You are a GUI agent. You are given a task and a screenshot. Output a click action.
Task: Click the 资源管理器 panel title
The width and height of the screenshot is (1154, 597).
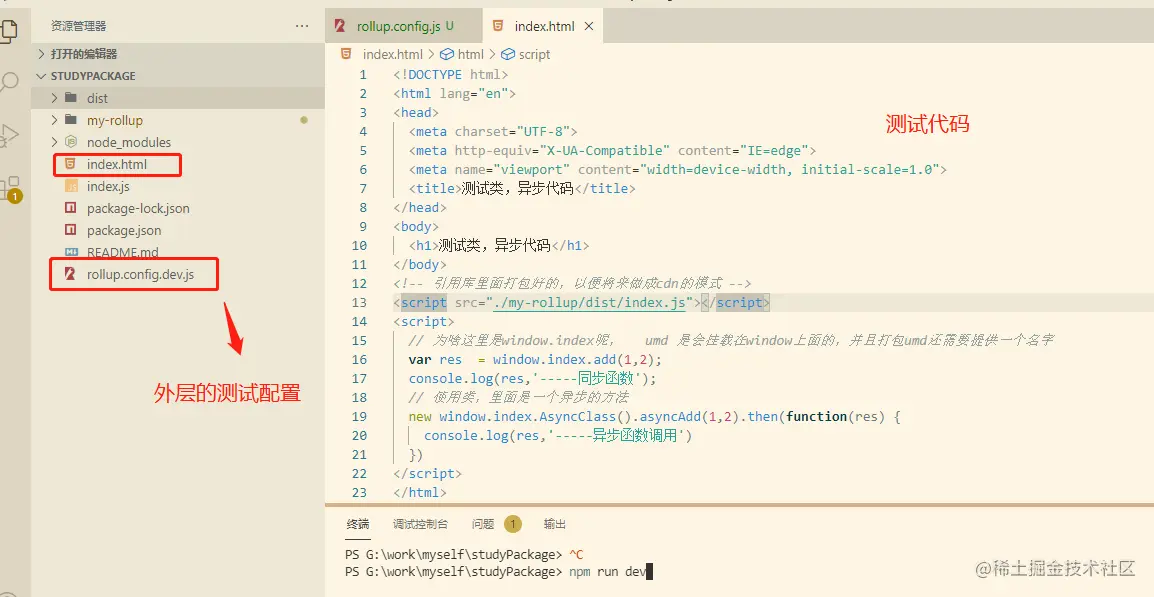[x=79, y=26]
